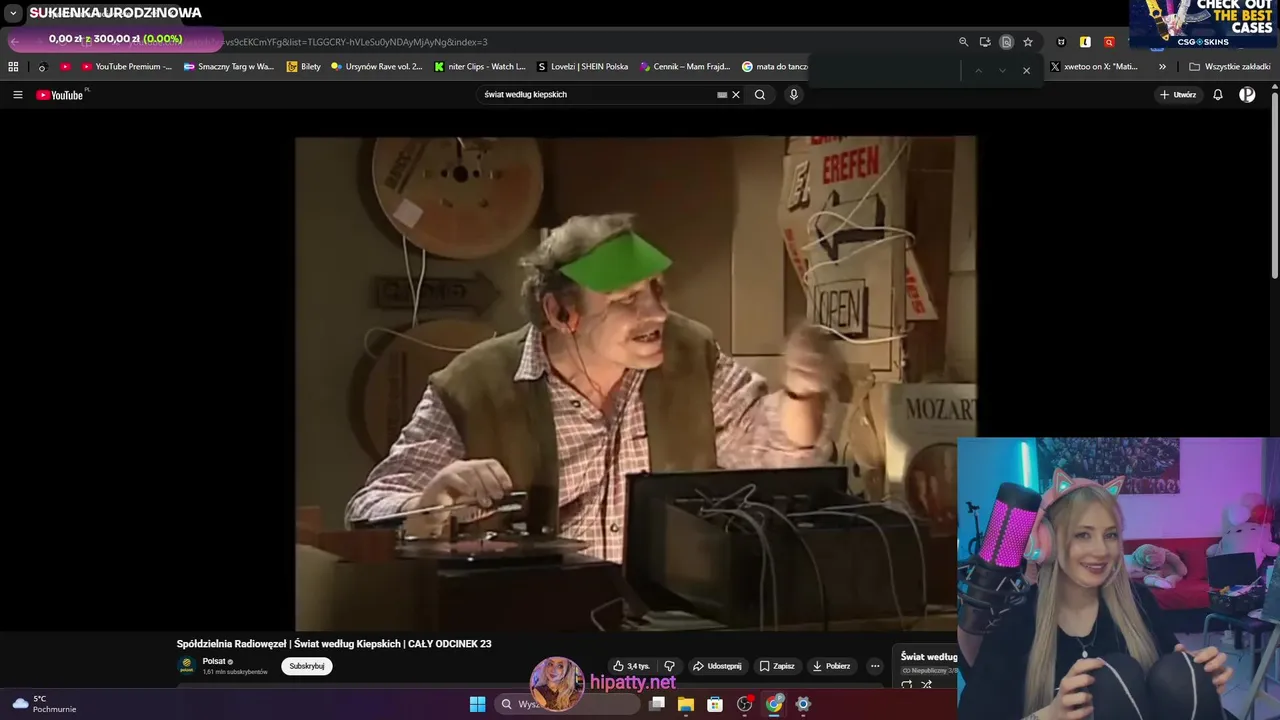Expand hidden bookmarks with double chevron
The height and width of the screenshot is (720, 1280).
(x=1162, y=67)
